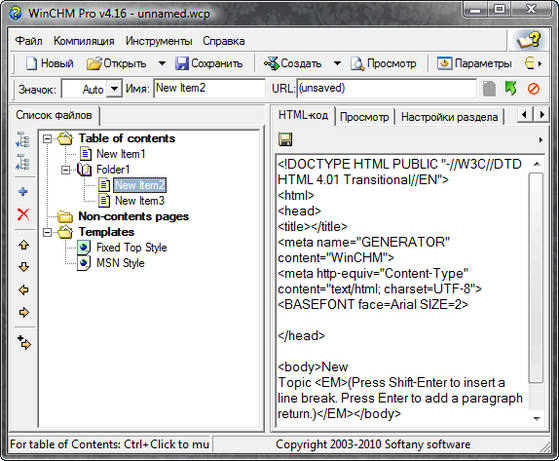Image resolution: width=559 pixels, height=461 pixels.
Task: Switch to the Настройки раздела tab
Action: [449, 117]
